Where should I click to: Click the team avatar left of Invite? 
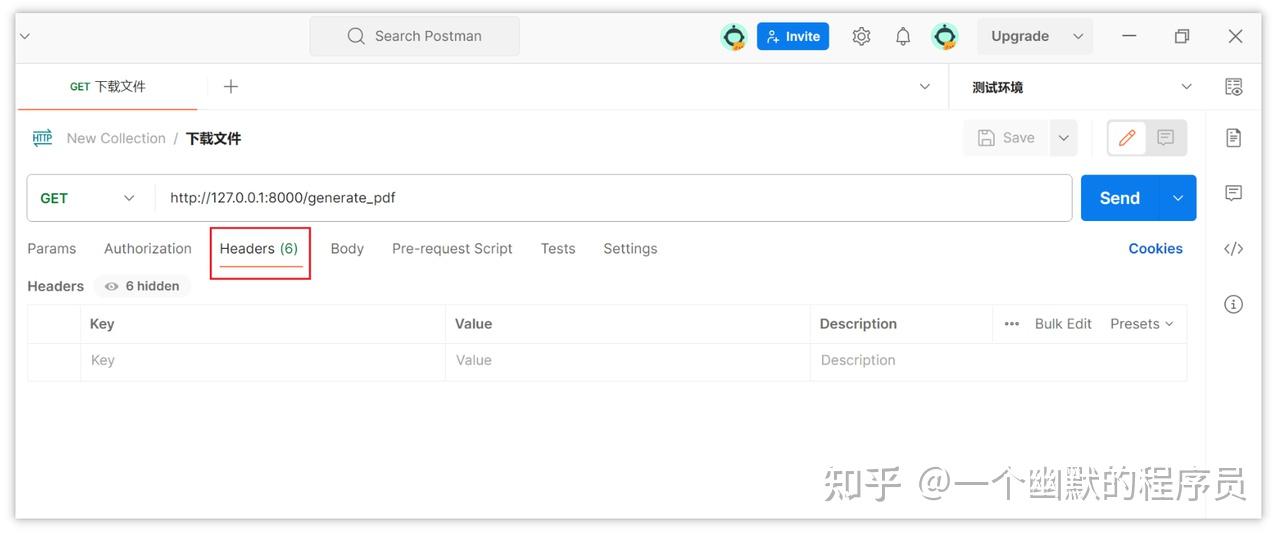734,37
